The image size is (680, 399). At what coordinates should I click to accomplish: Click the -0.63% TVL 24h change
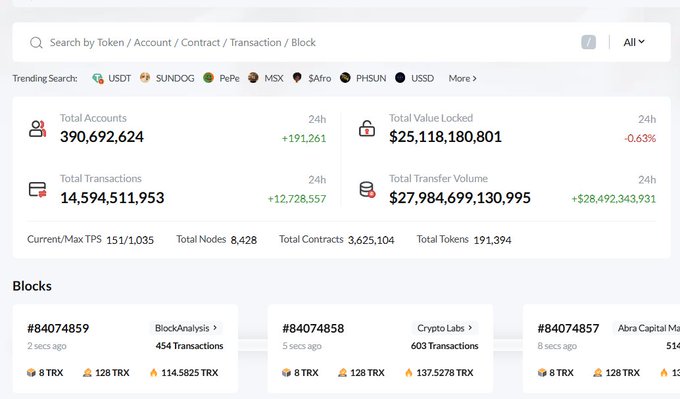640,138
